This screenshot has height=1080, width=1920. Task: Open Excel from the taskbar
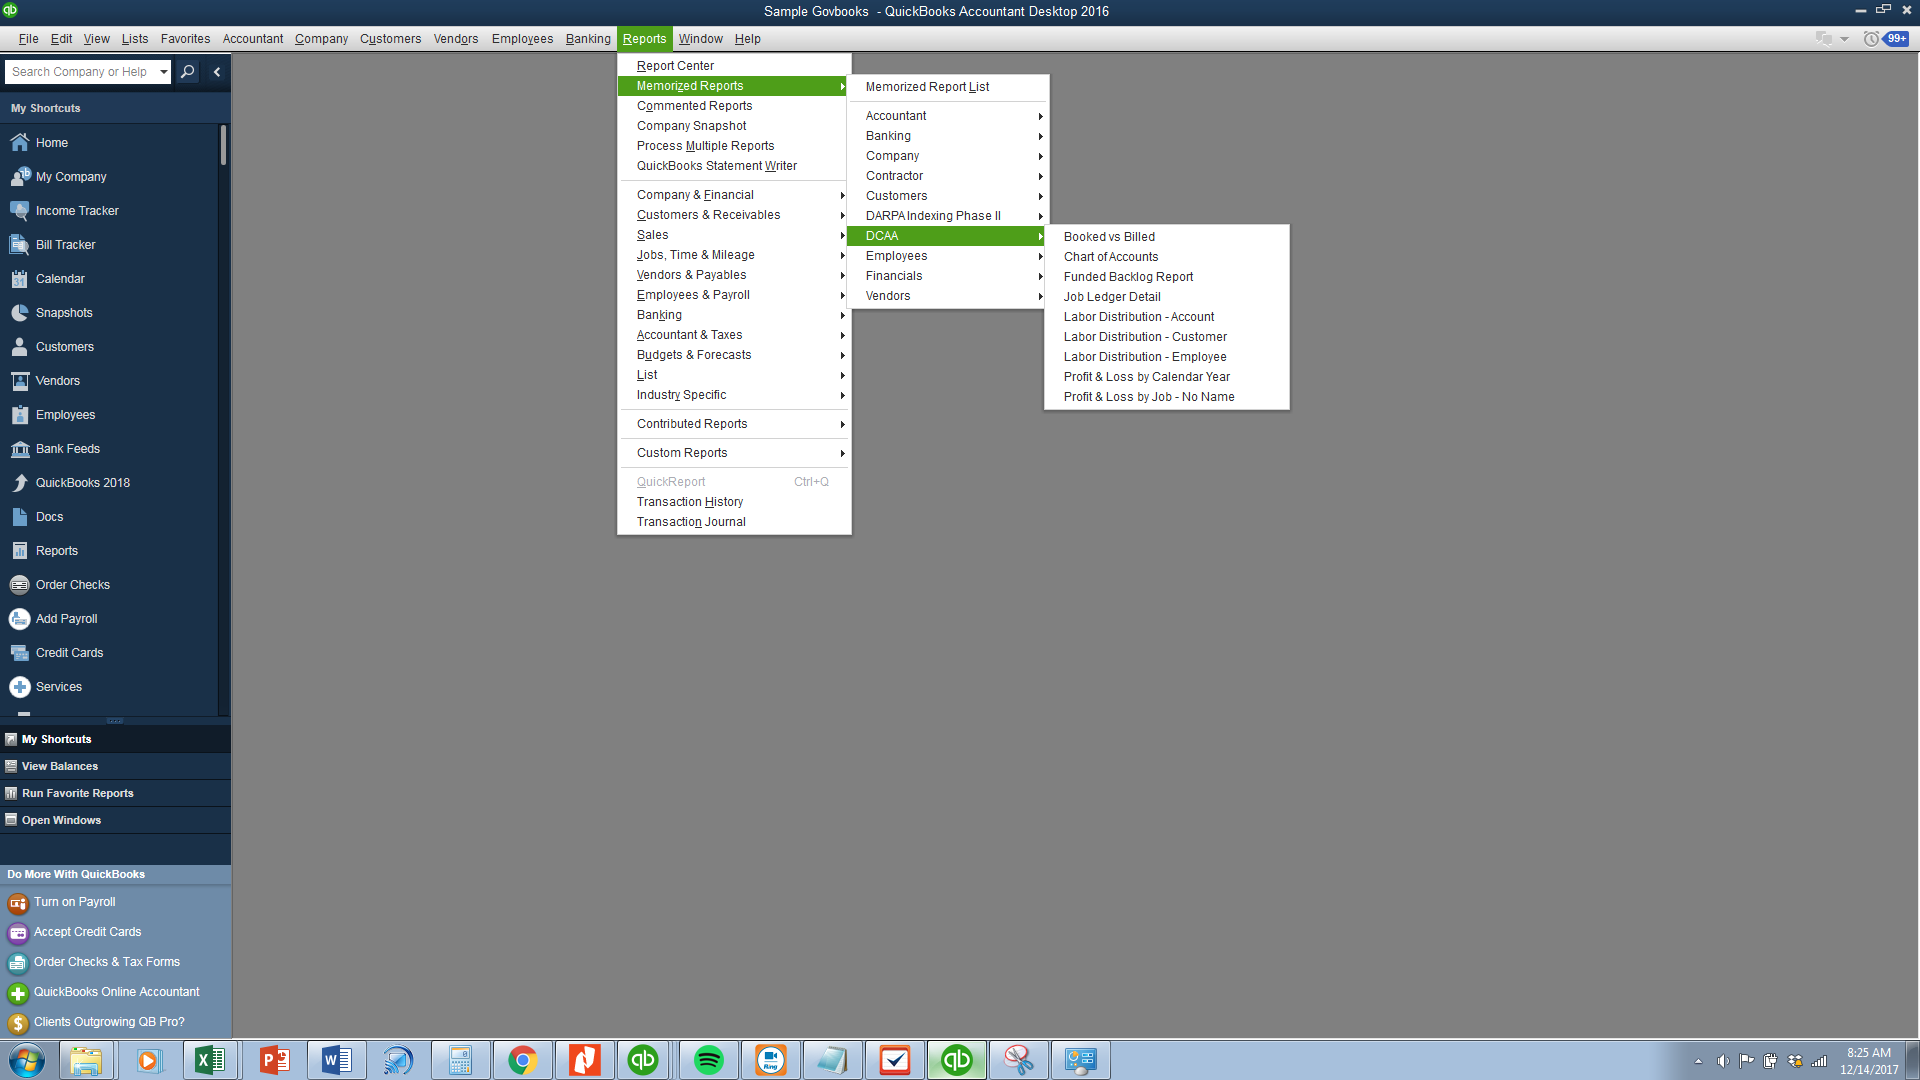210,1060
